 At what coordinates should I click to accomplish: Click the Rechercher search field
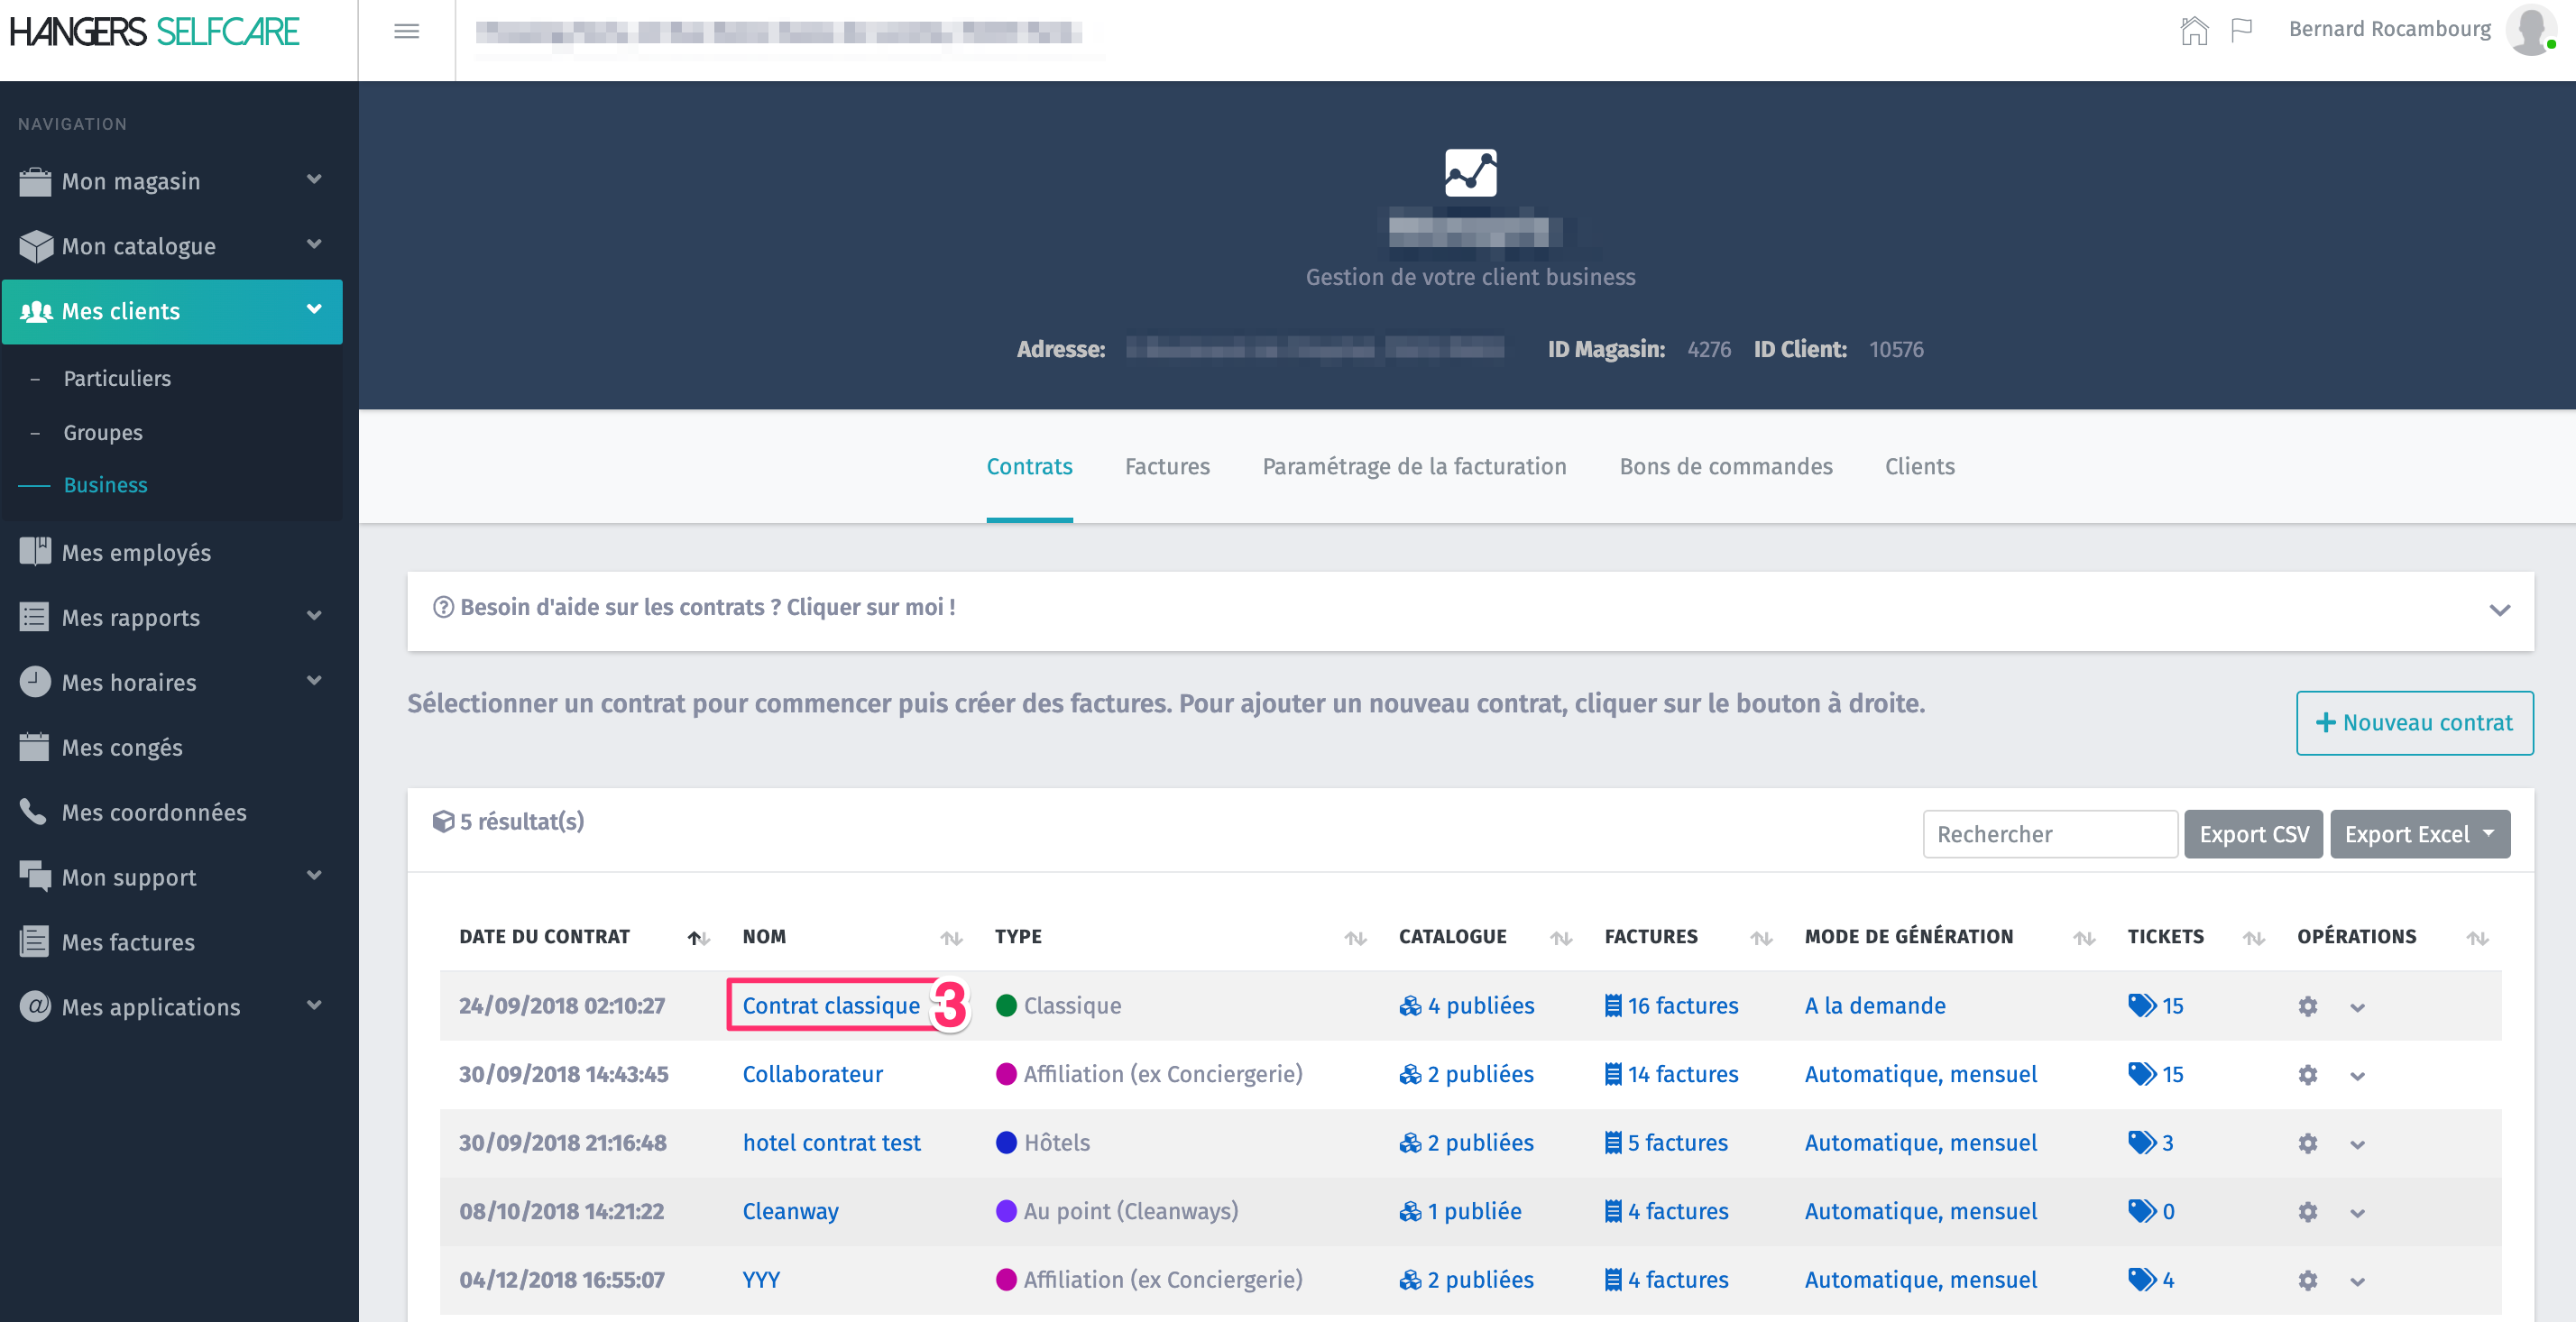[x=2049, y=834]
